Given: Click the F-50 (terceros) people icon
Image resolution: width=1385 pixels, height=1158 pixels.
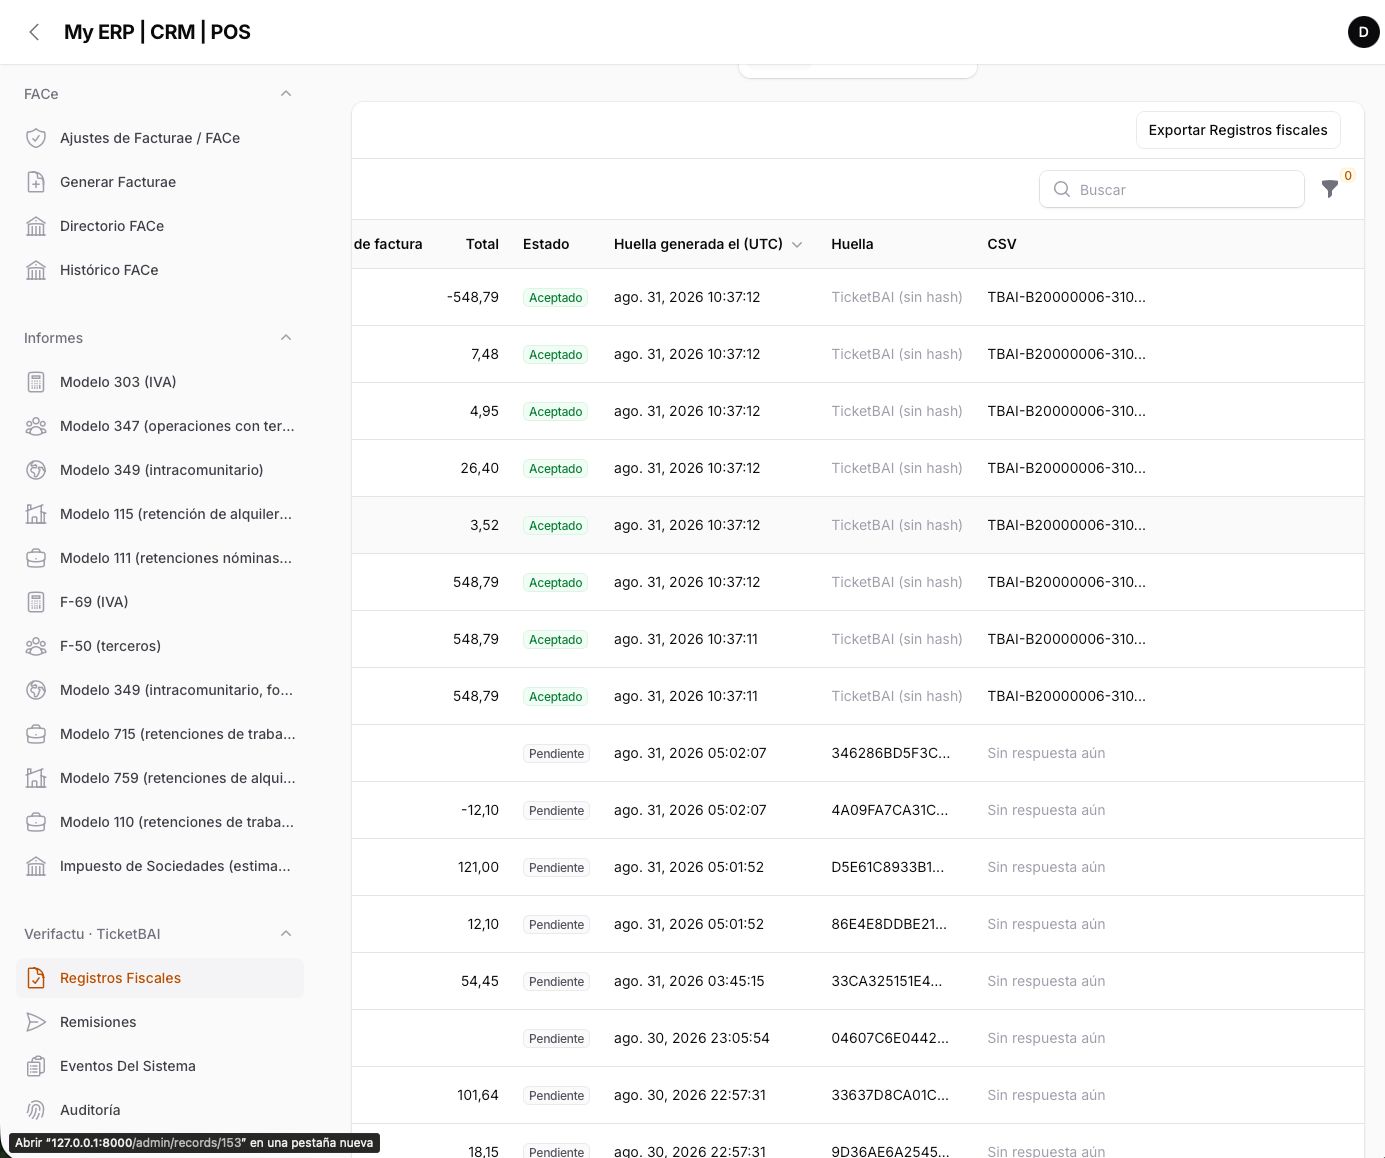Looking at the screenshot, I should [36, 646].
